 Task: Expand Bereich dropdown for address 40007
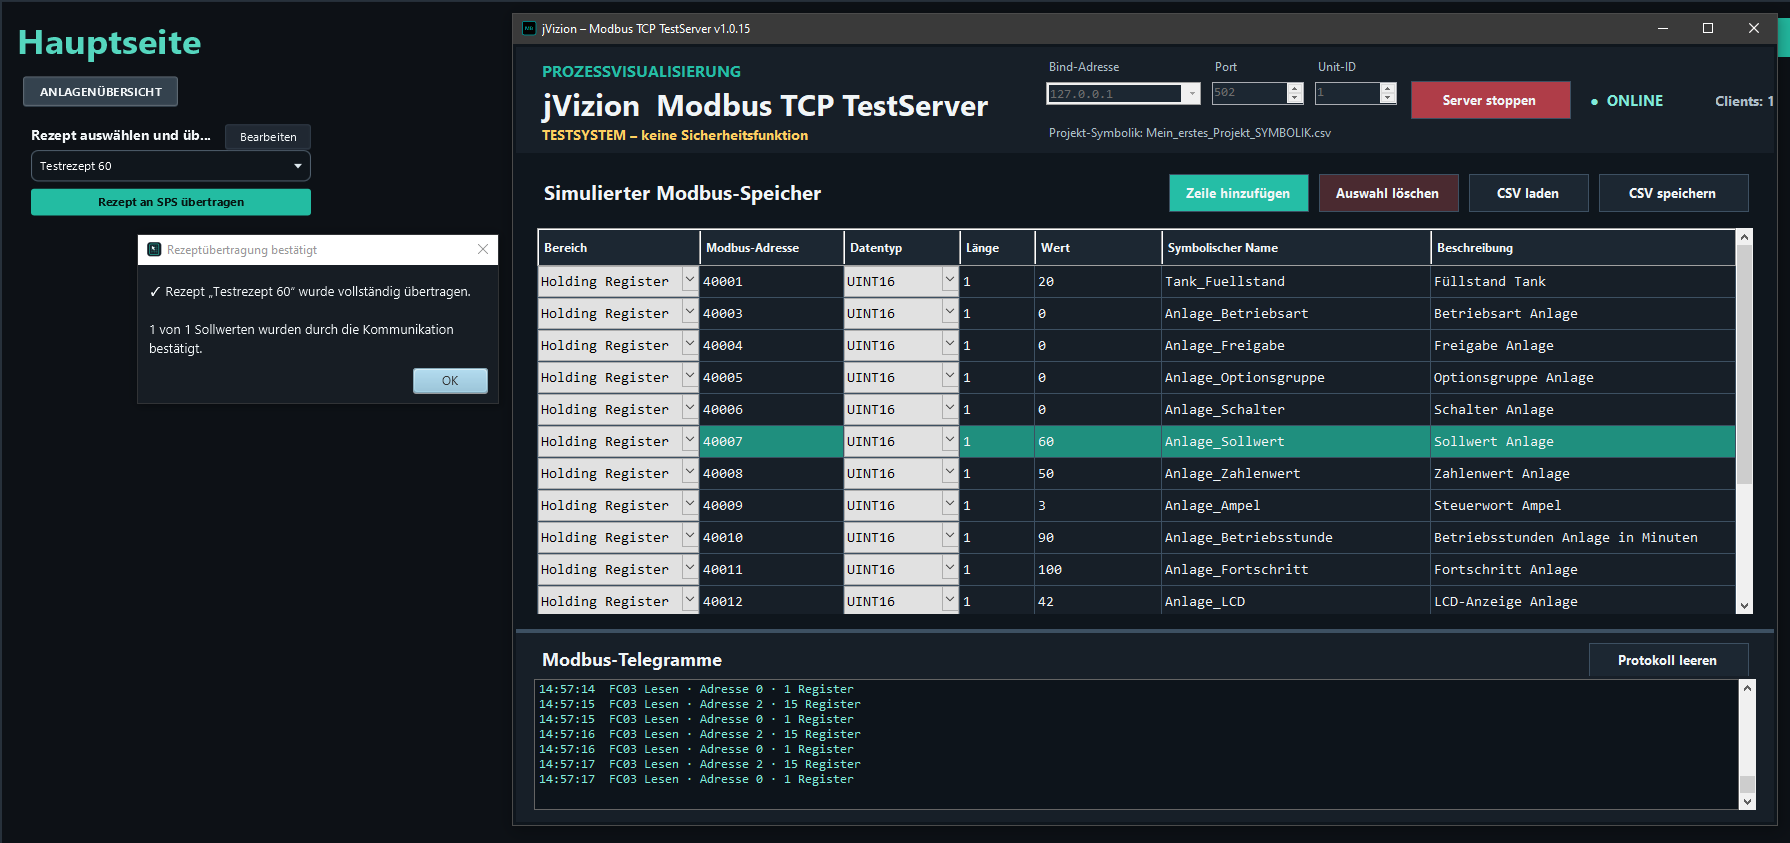[689, 441]
